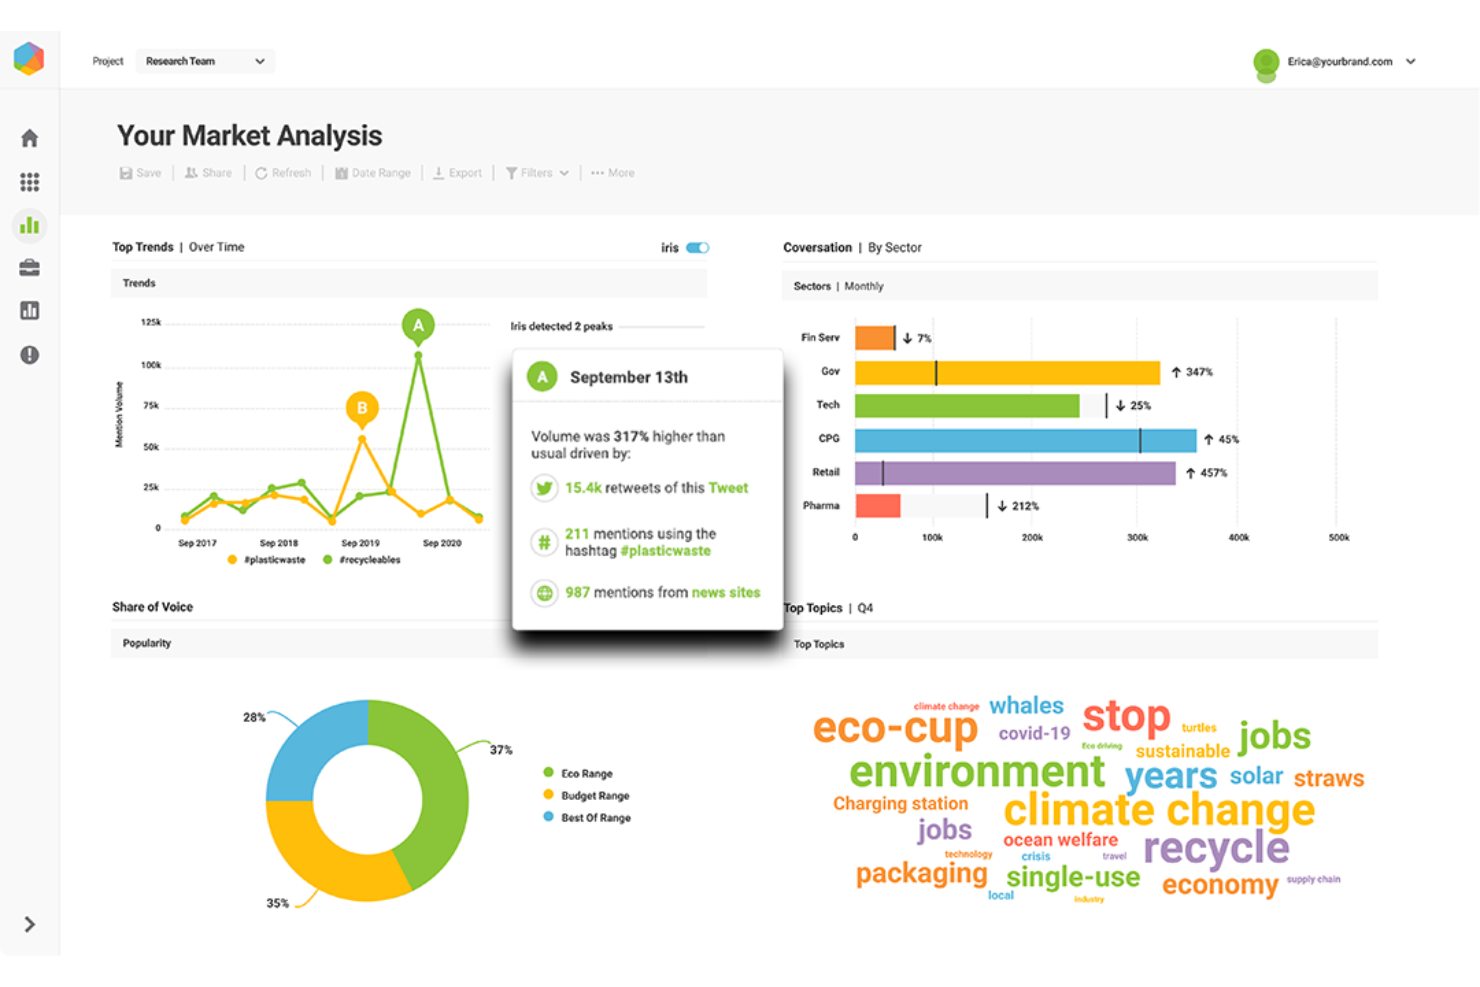The image size is (1480, 987).
Task: Refresh the market analysis dashboard
Action: pyautogui.click(x=283, y=172)
